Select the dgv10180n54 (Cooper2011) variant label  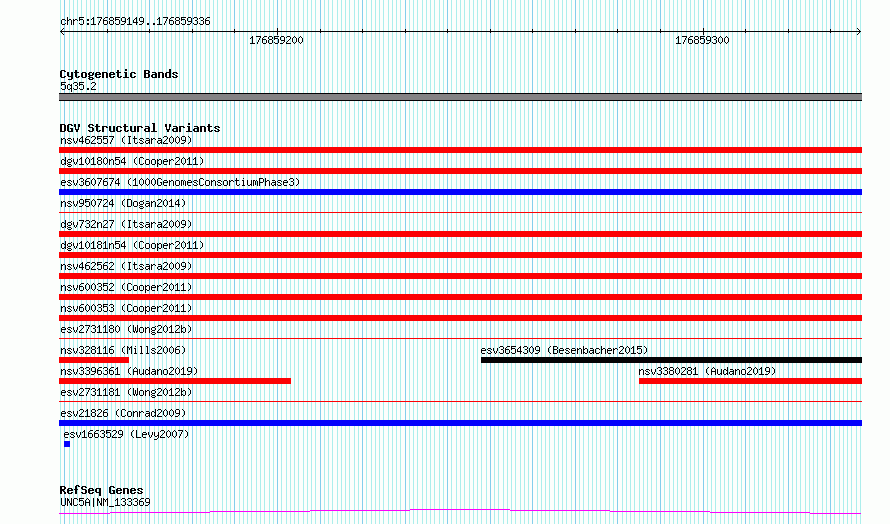132,161
